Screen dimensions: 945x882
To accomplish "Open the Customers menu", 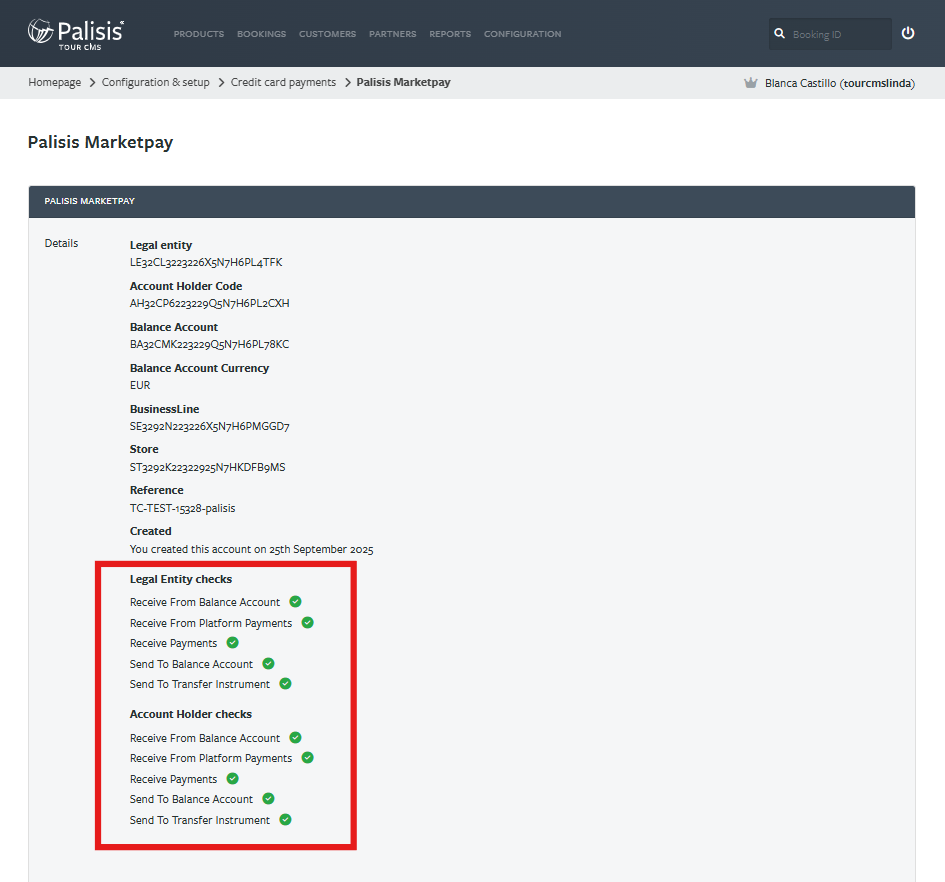I will coord(327,34).
